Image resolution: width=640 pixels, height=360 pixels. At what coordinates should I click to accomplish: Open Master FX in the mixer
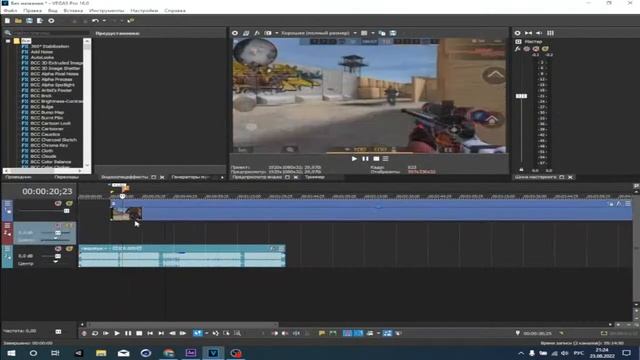click(x=518, y=49)
